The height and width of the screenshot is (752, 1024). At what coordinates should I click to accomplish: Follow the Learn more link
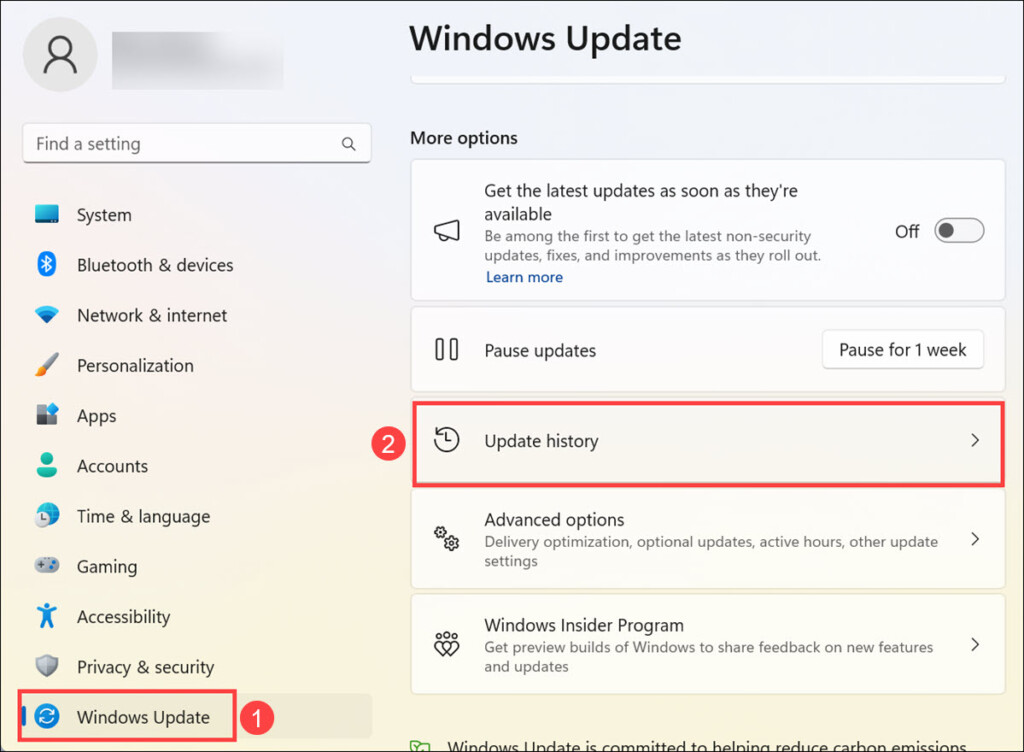click(x=524, y=277)
